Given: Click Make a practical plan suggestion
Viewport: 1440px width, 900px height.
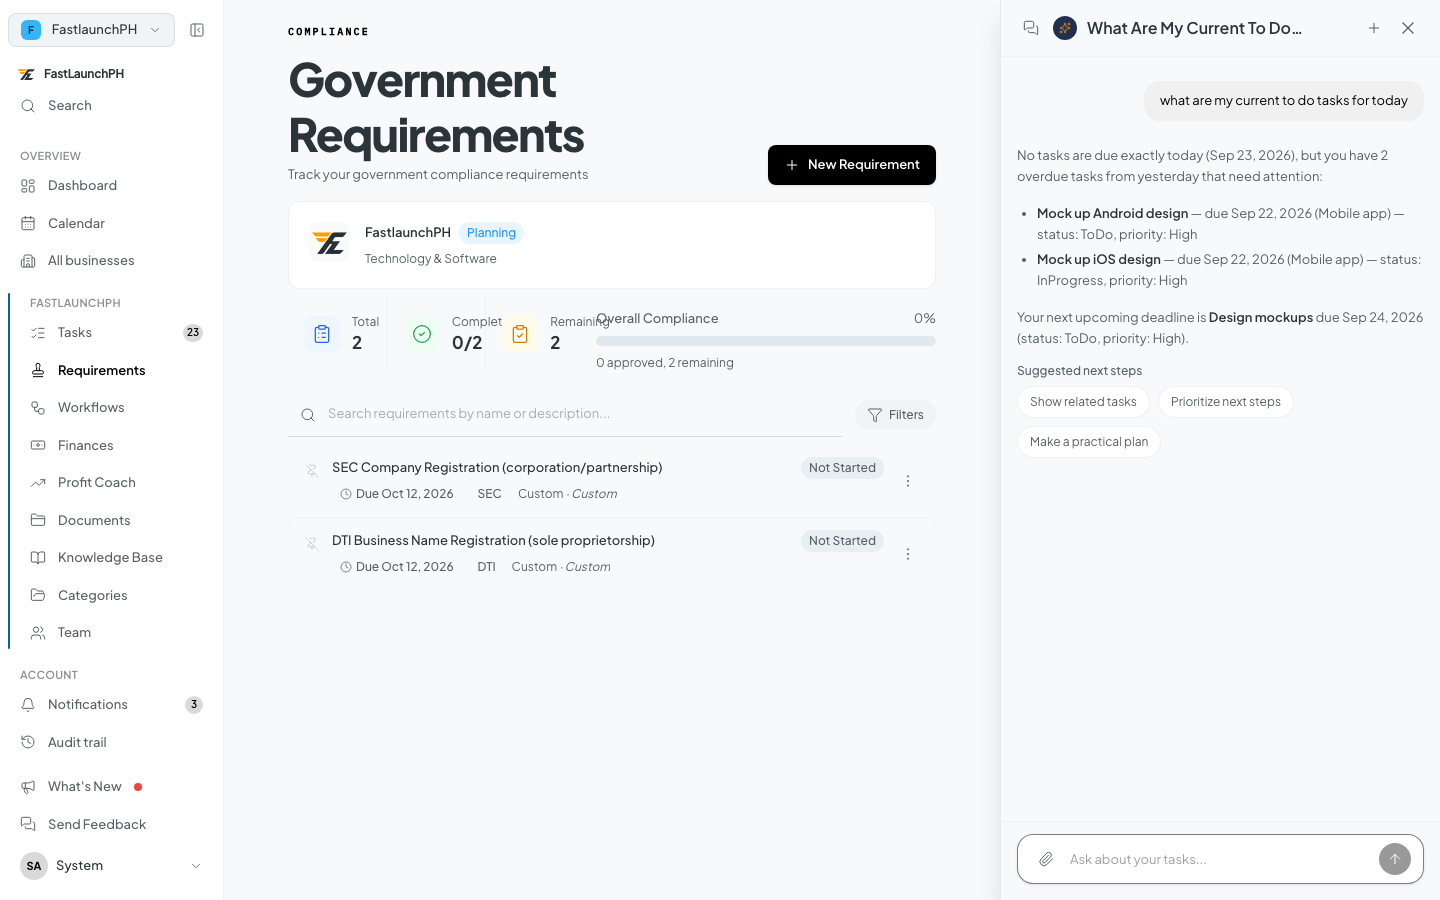Looking at the screenshot, I should [1089, 442].
